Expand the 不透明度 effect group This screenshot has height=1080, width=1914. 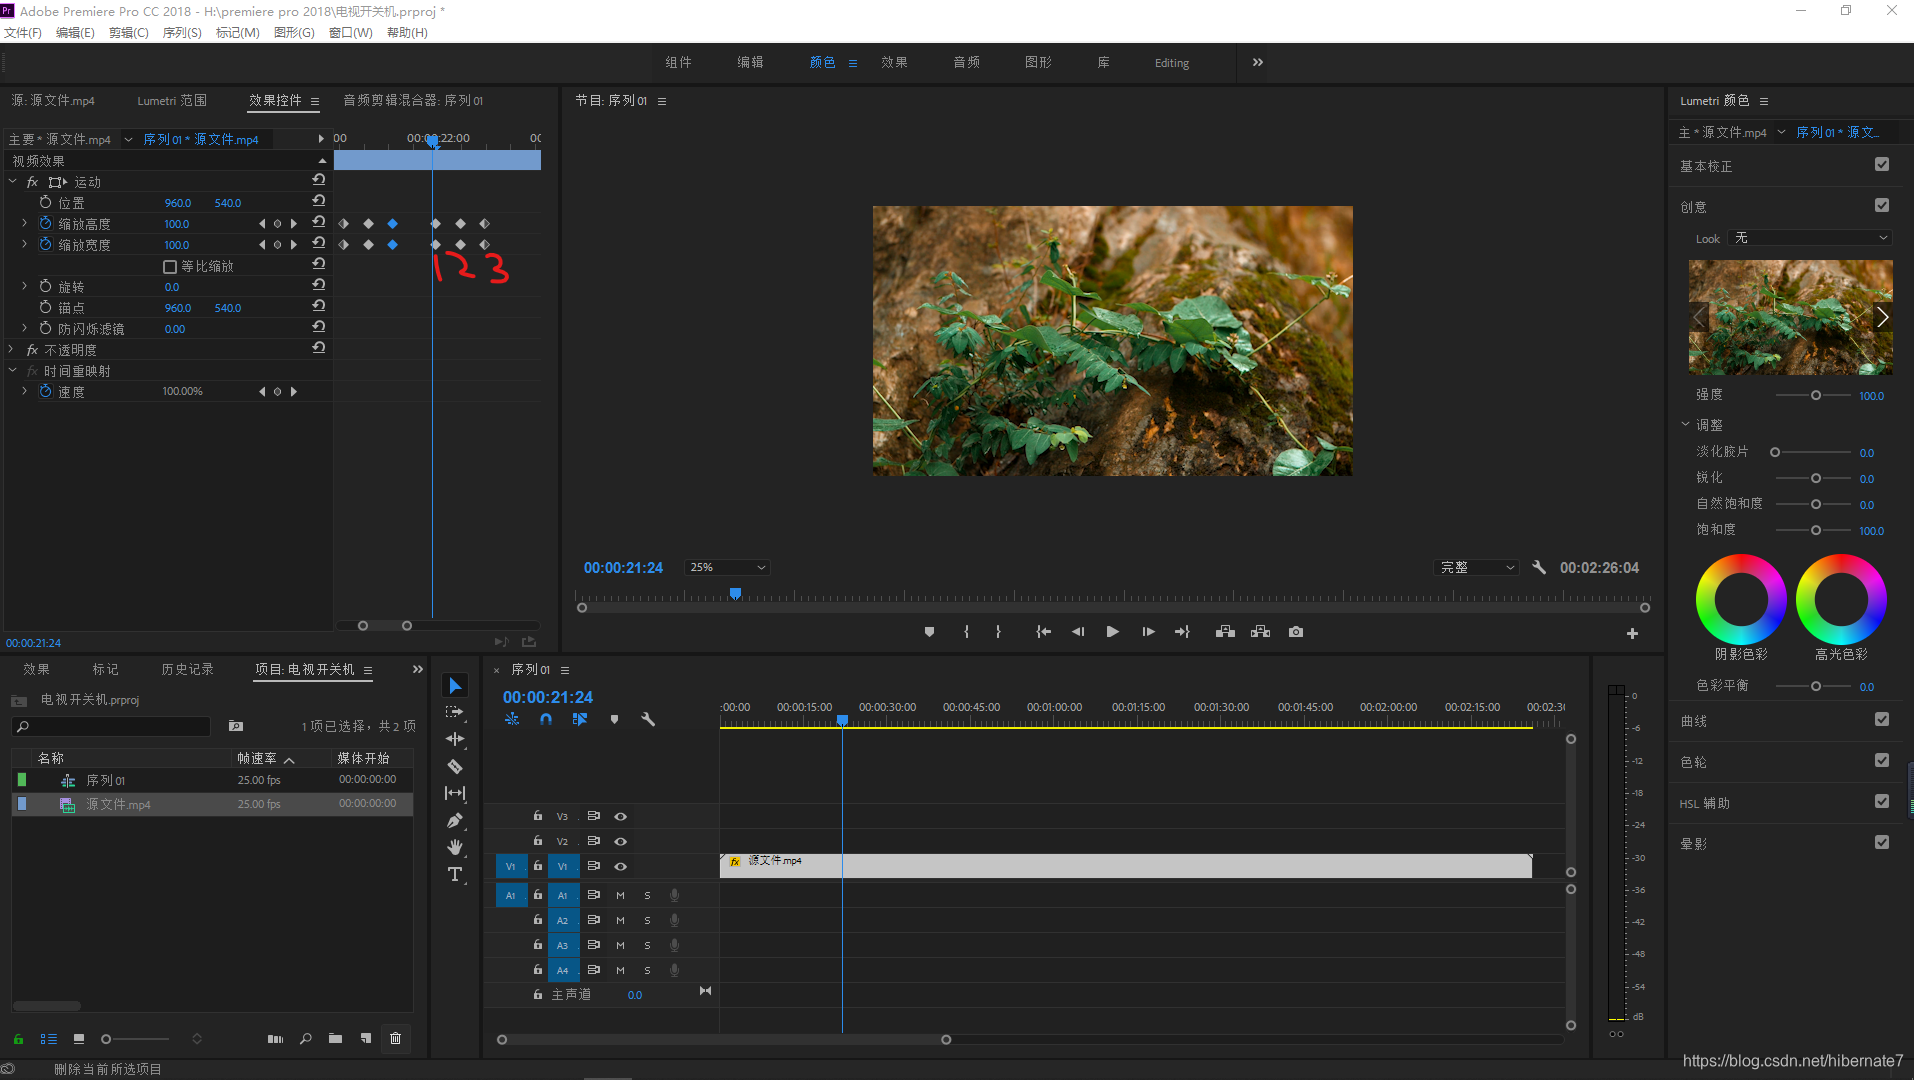click(12, 350)
